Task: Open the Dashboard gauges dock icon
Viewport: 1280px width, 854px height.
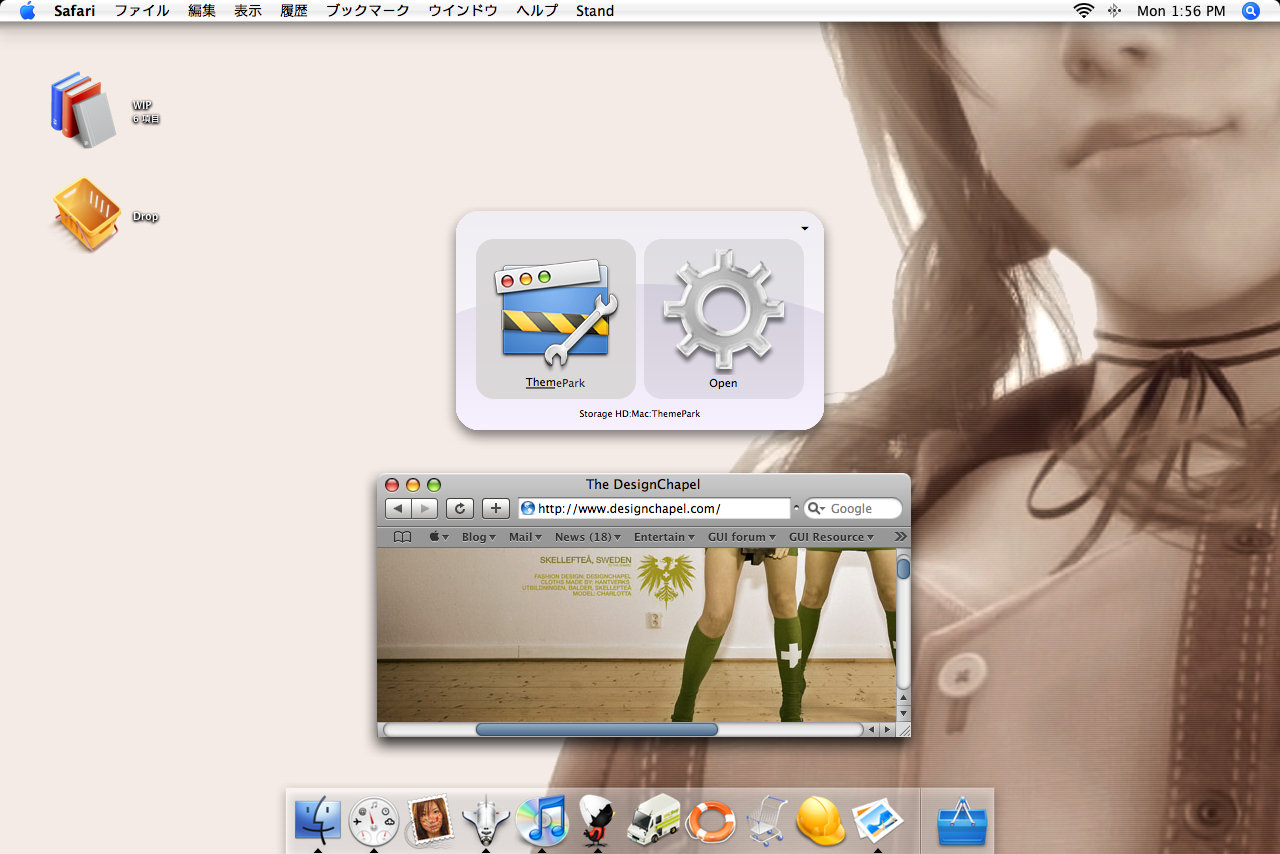Action: (374, 821)
